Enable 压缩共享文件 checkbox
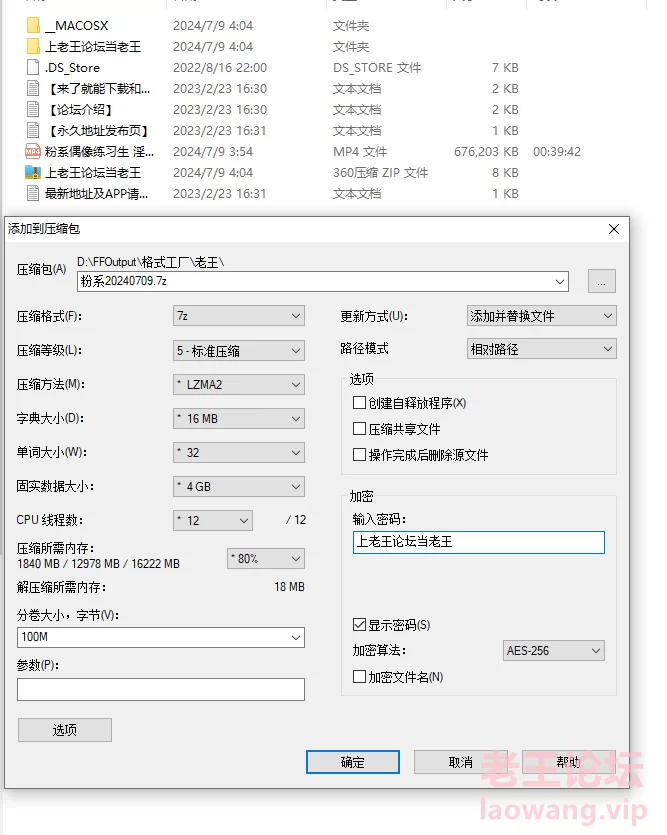This screenshot has width=667, height=835. (359, 429)
